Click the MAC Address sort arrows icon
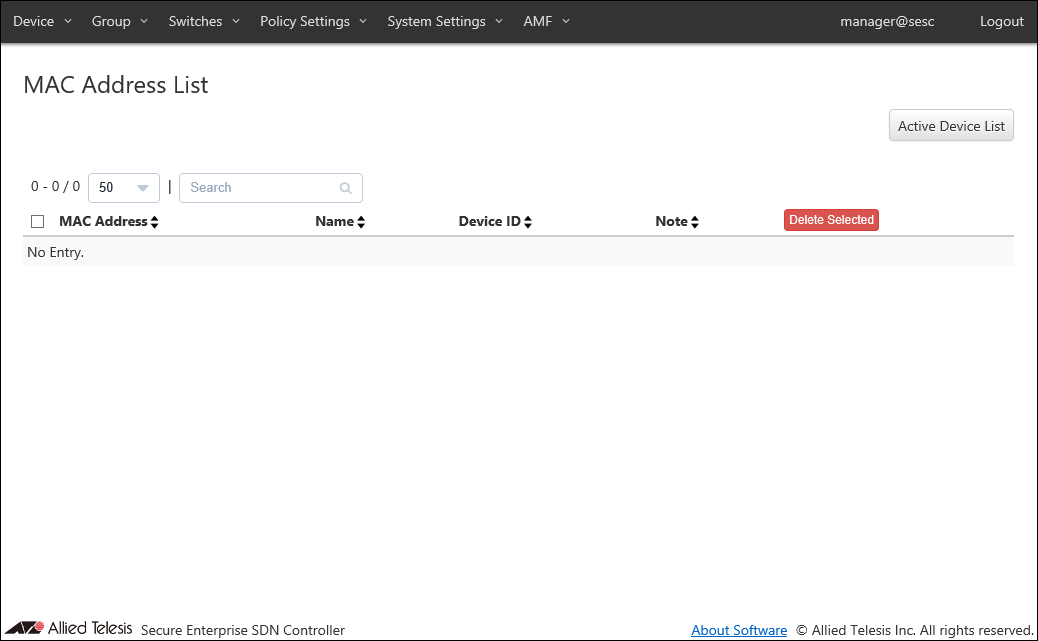Viewport: 1038px width, 641px height. pyautogui.click(x=154, y=222)
